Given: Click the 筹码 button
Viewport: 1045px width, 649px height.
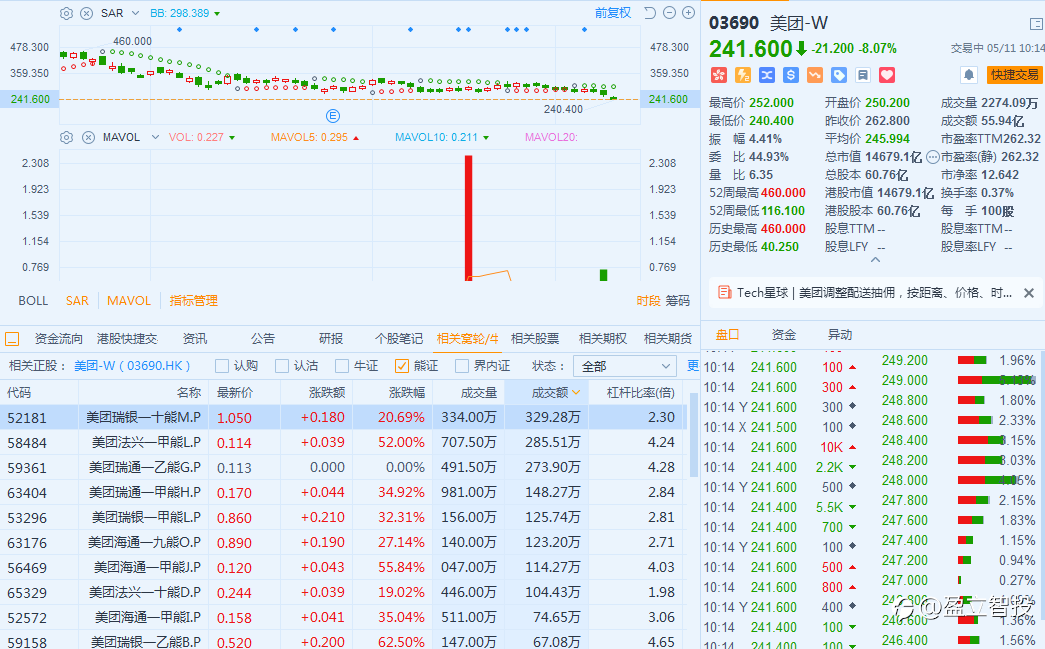Looking at the screenshot, I should [678, 301].
